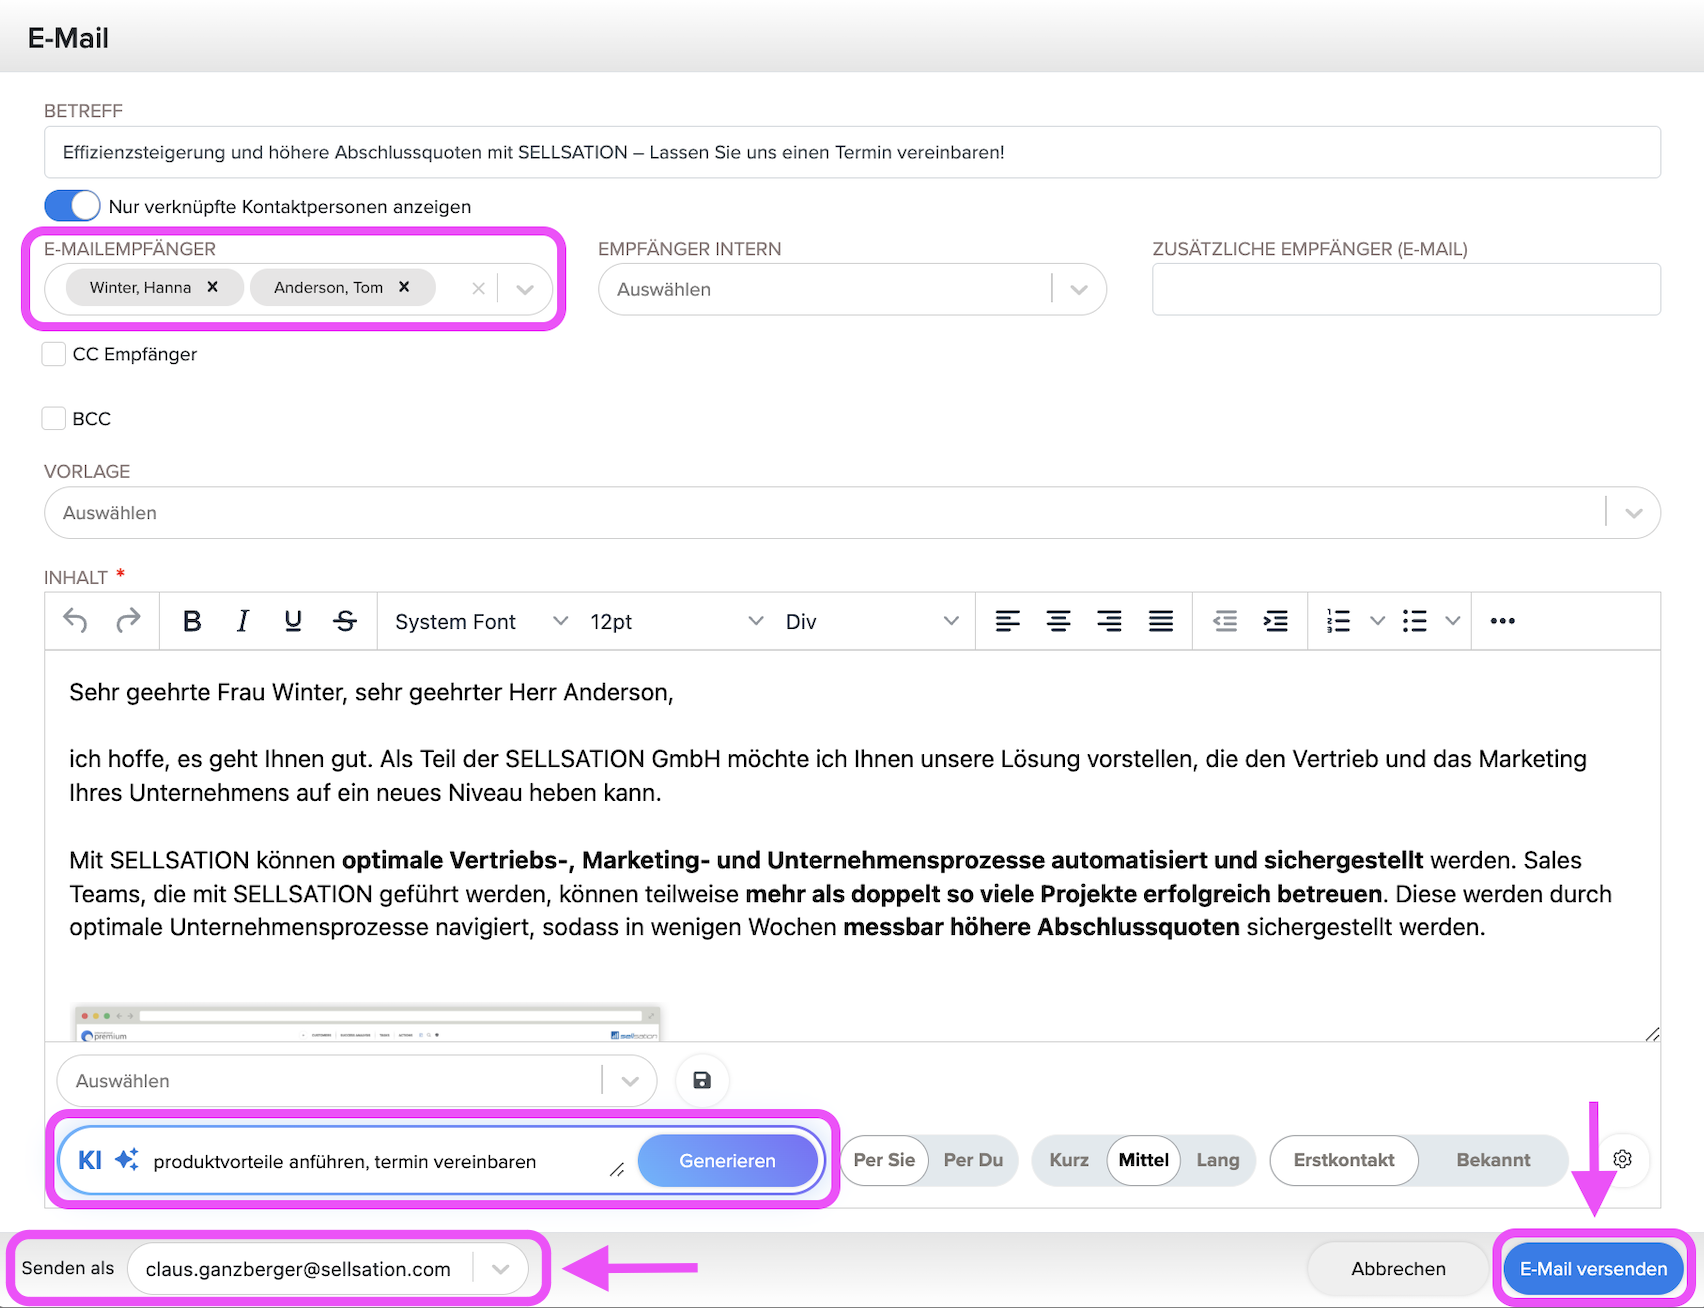The width and height of the screenshot is (1704, 1308).
Task: Check the CC Empfänger checkbox
Action: (54, 354)
